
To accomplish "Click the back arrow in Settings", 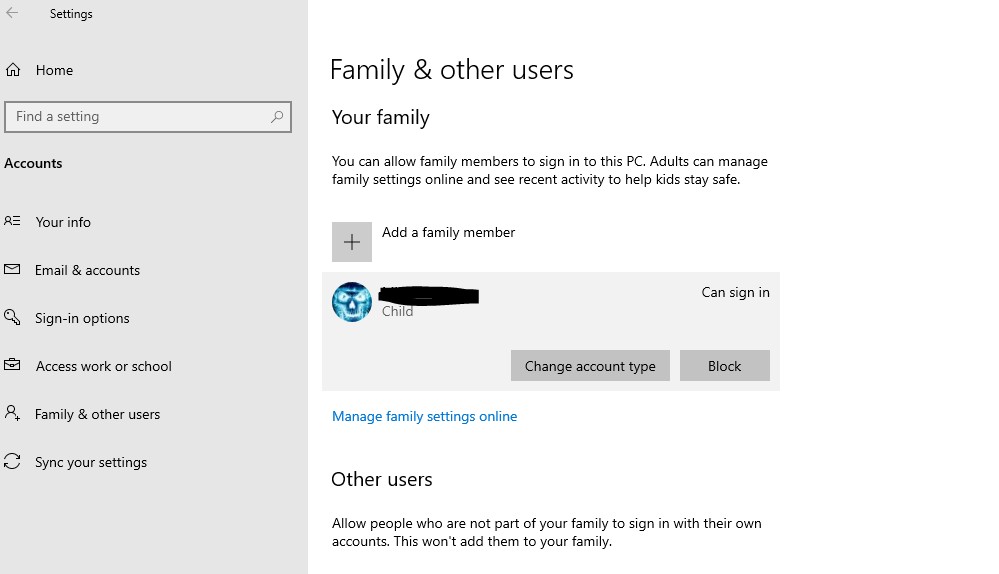I will (x=12, y=14).
